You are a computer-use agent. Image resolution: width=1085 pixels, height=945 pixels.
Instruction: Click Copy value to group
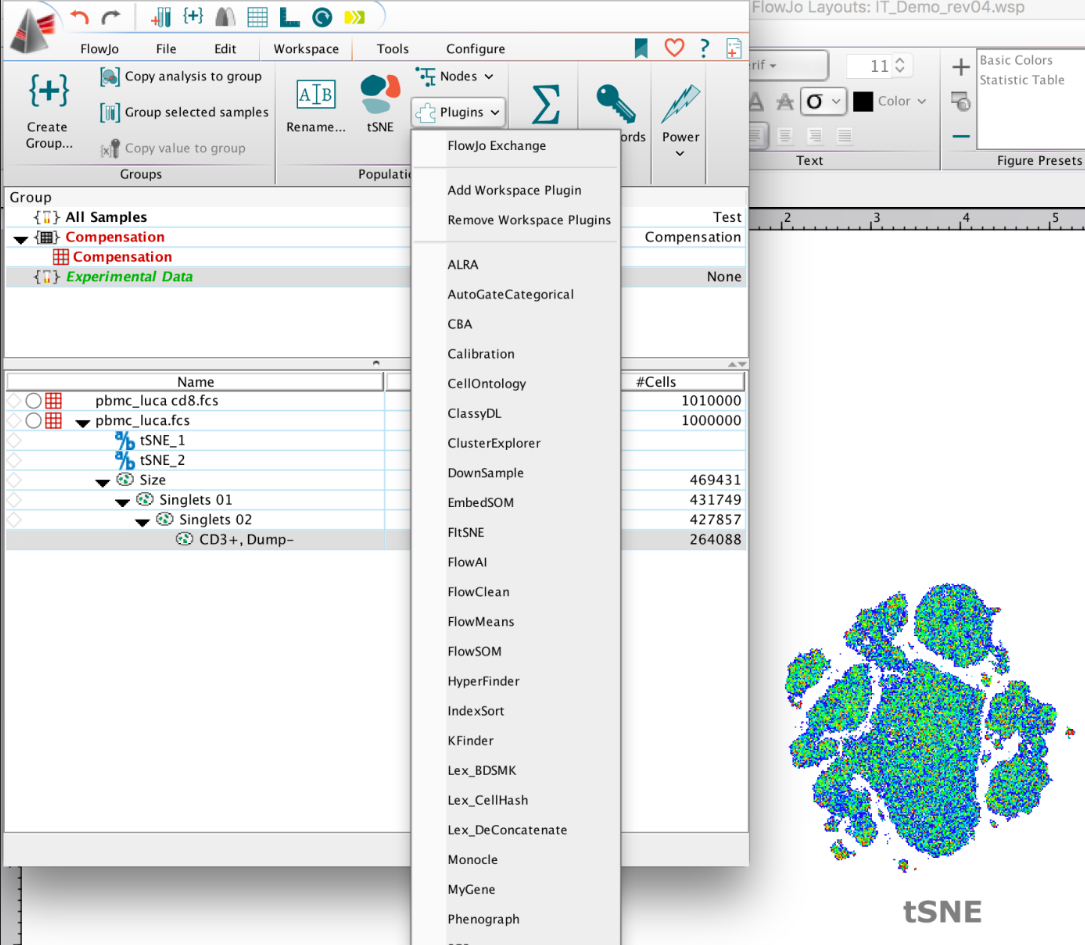[173, 148]
